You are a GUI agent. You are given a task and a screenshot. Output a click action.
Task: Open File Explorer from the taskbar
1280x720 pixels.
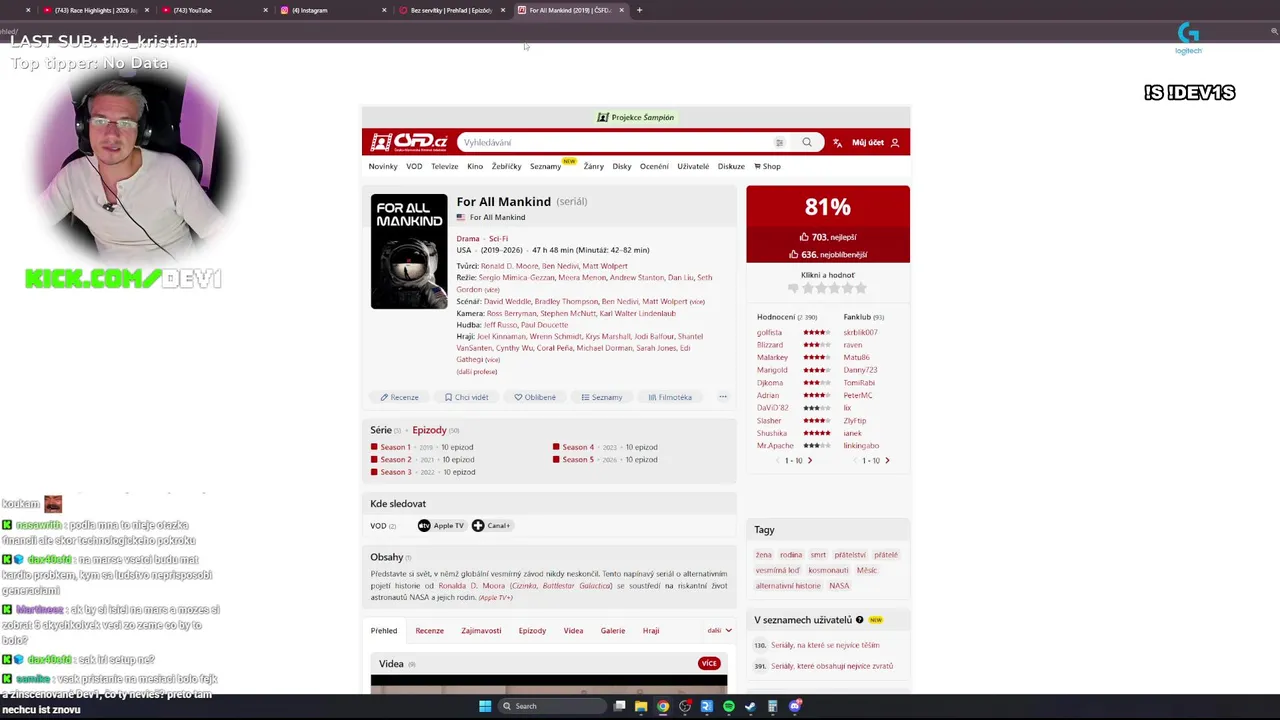[x=641, y=706]
